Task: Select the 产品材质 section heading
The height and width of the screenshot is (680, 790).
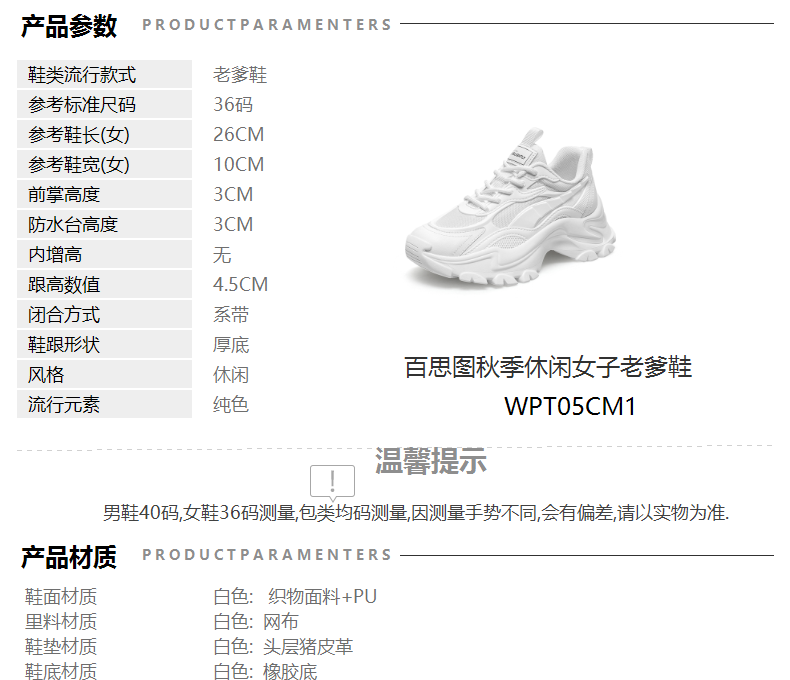Action: (x=69, y=557)
